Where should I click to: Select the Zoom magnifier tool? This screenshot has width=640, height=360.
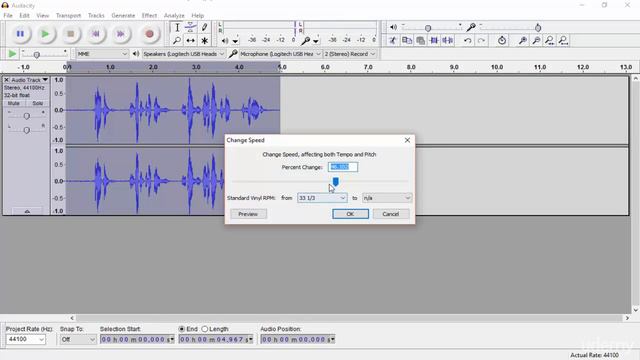(x=177, y=41)
